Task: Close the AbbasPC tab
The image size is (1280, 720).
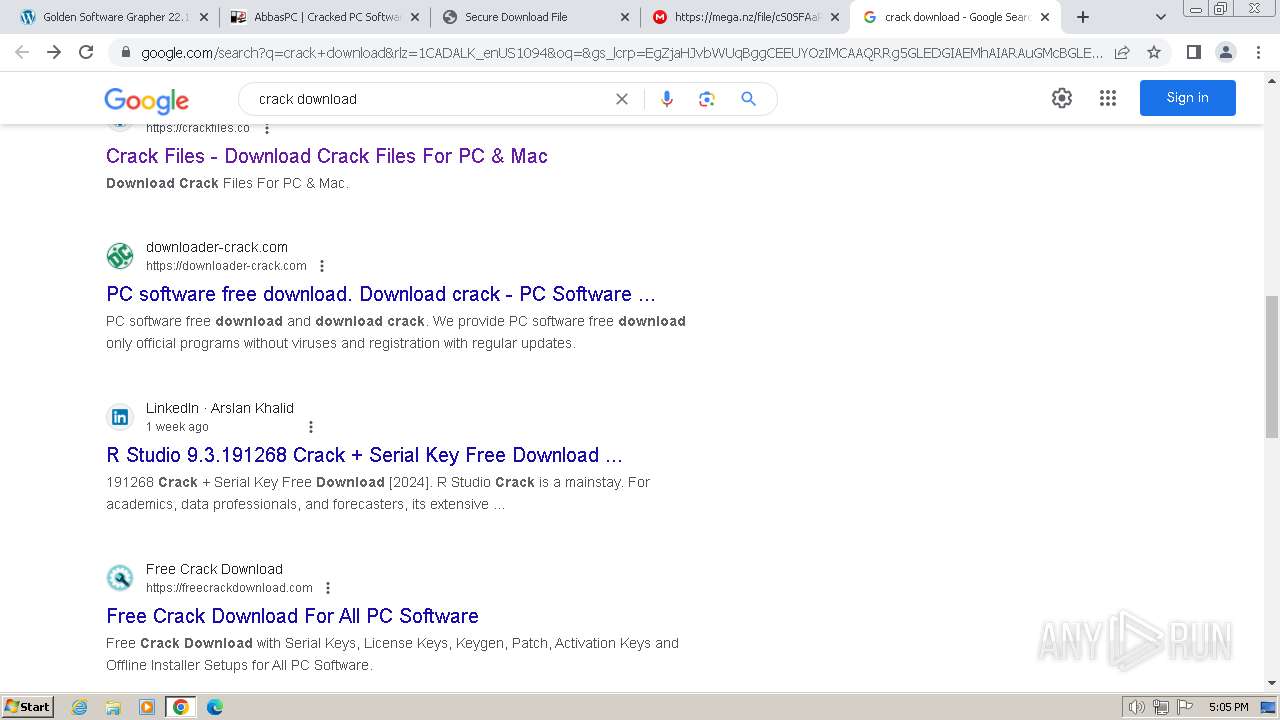Action: pos(415,17)
